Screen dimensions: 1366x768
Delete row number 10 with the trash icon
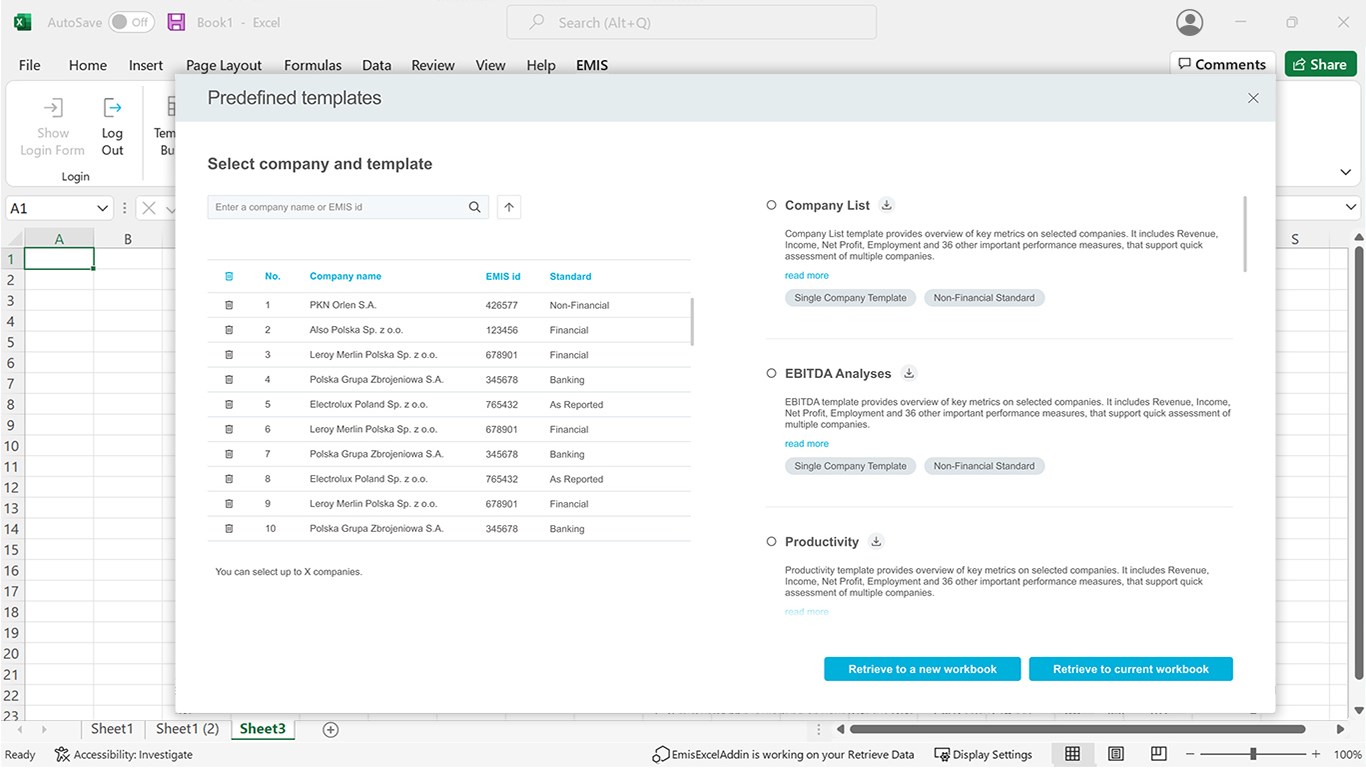229,528
